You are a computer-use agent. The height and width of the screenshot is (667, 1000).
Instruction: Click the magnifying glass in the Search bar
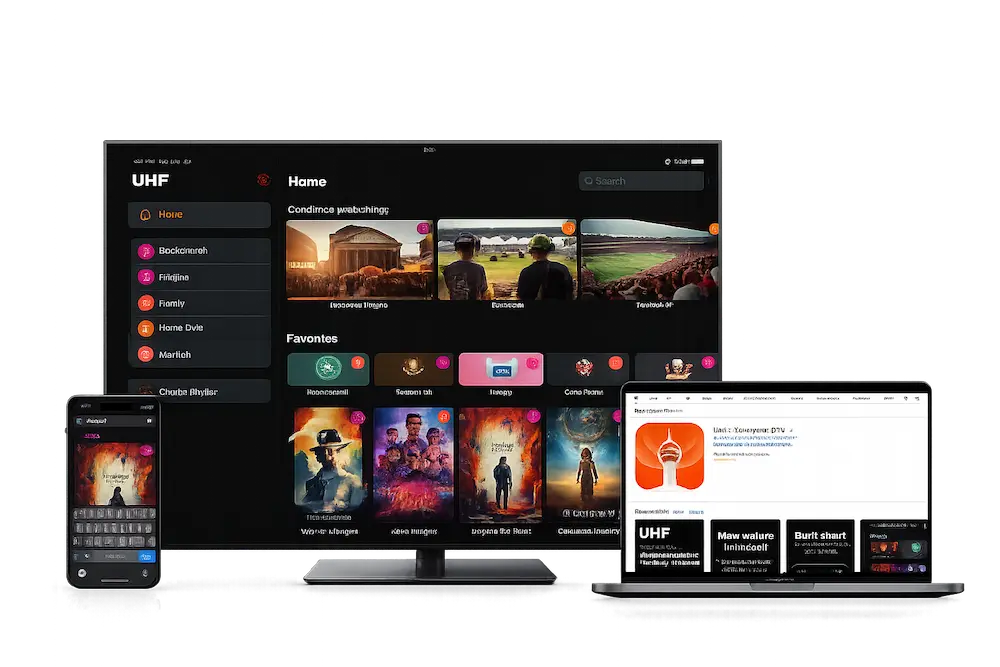(591, 180)
